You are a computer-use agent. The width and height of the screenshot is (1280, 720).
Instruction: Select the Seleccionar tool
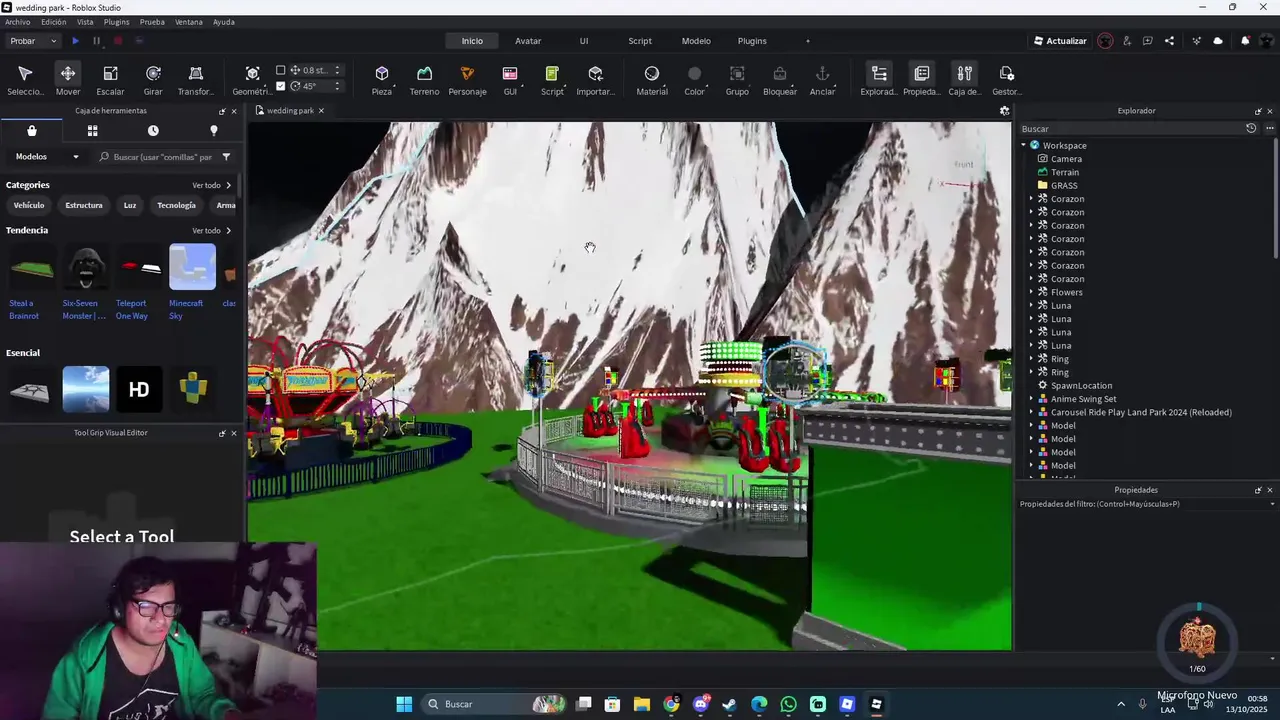(25, 80)
